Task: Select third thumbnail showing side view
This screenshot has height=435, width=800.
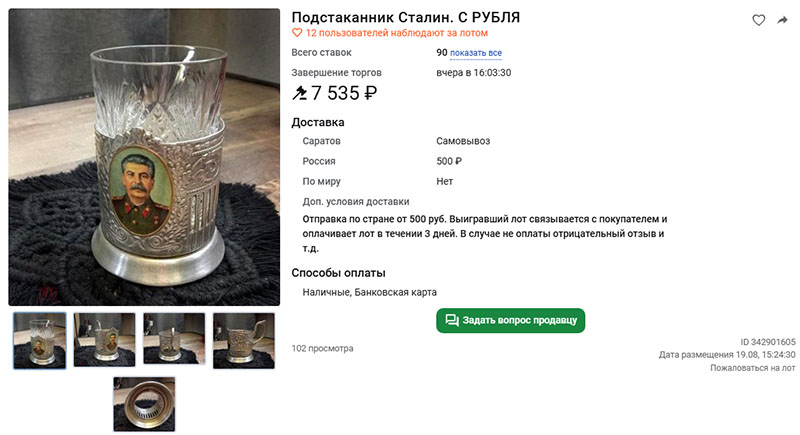Action: [x=174, y=339]
